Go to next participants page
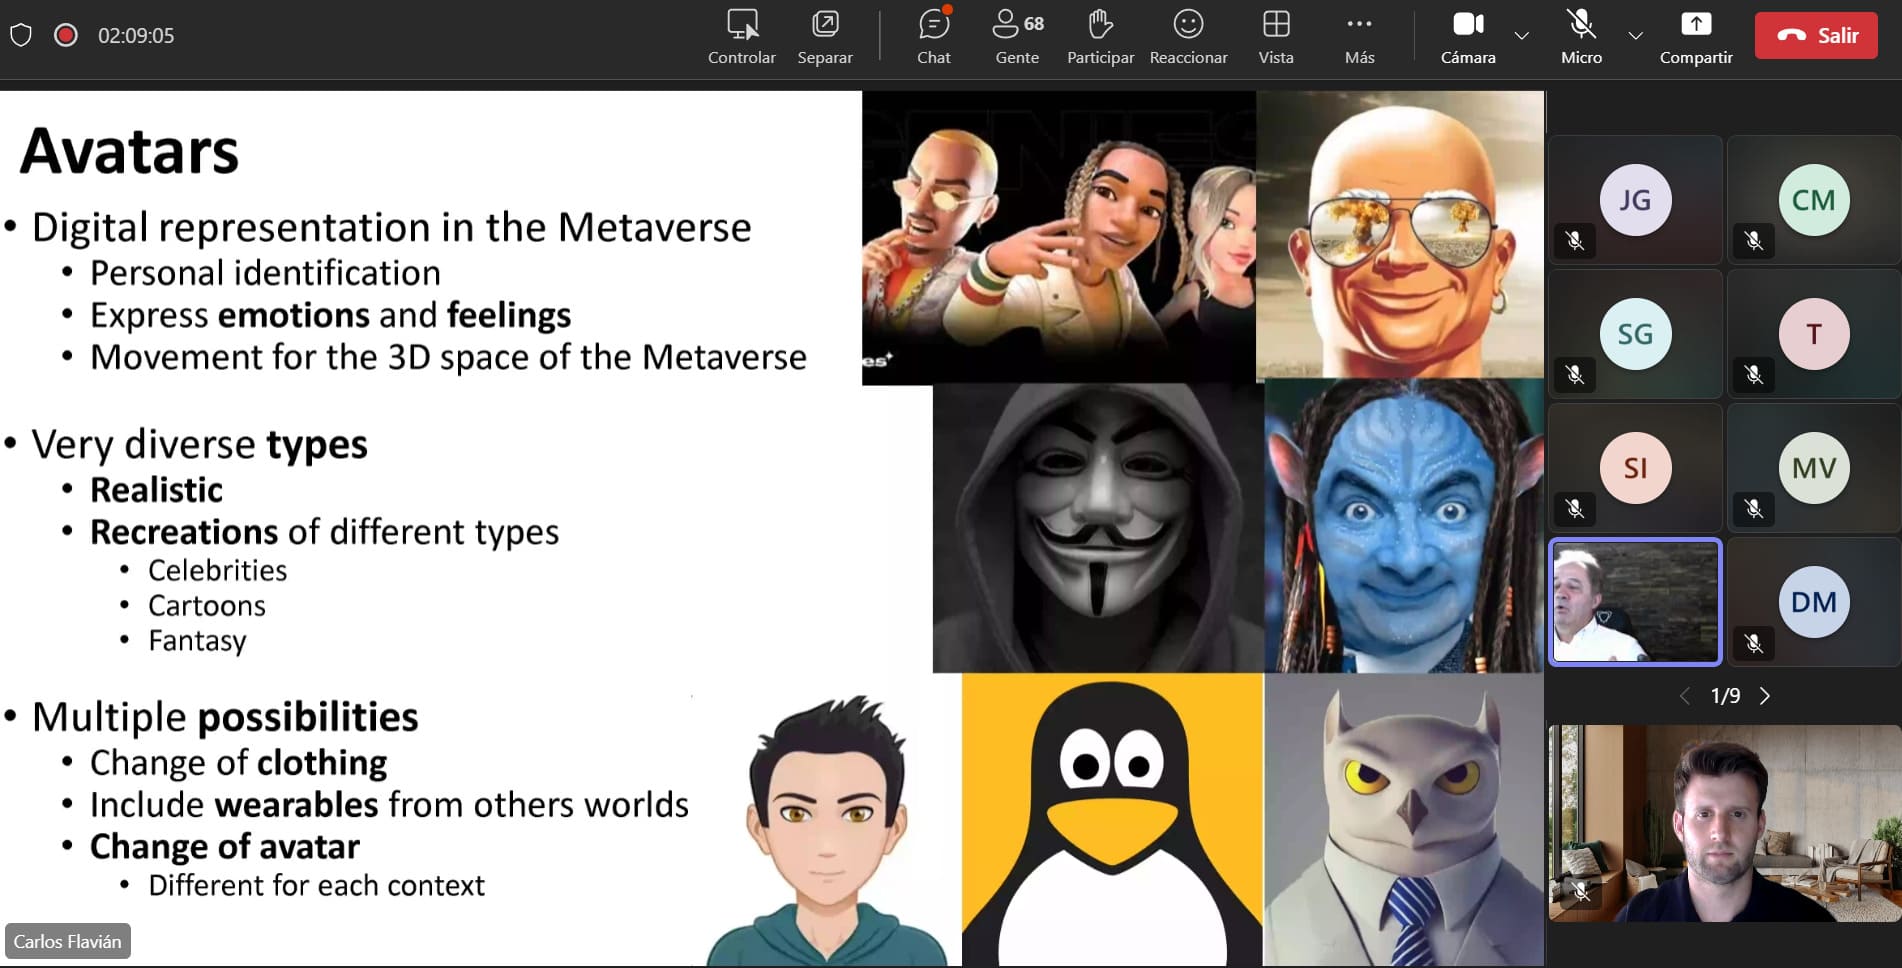This screenshot has width=1902, height=968. pyautogui.click(x=1765, y=696)
